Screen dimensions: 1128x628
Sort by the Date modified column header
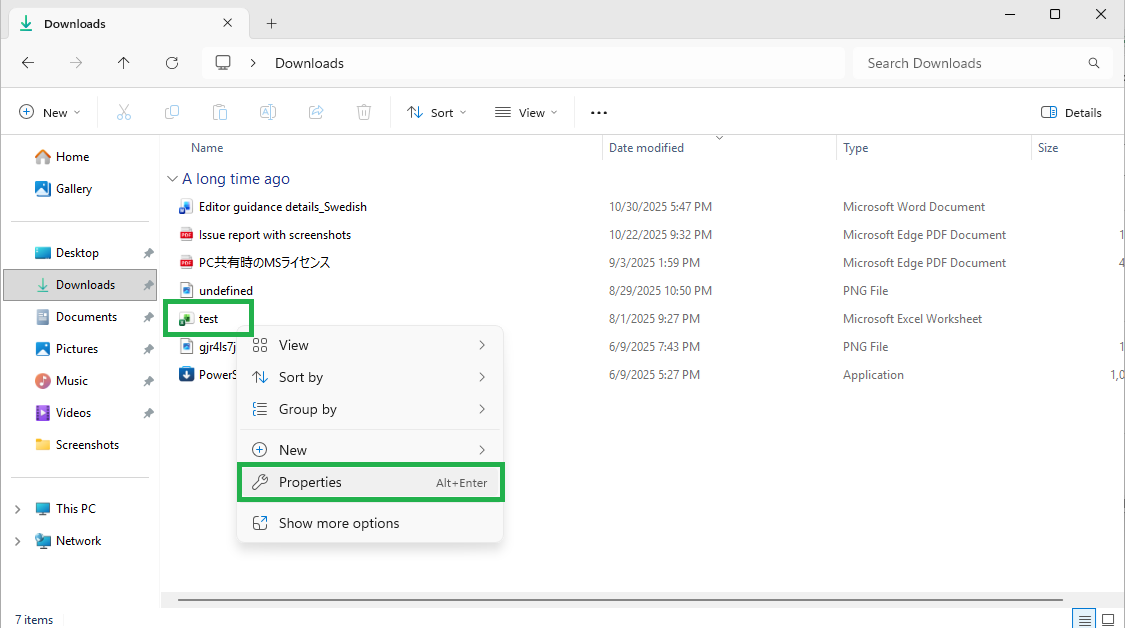click(646, 148)
